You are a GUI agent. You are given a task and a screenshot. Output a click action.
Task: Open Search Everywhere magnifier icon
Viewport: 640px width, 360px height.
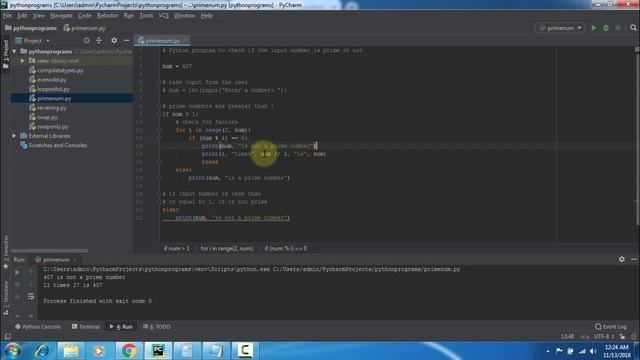tap(633, 28)
